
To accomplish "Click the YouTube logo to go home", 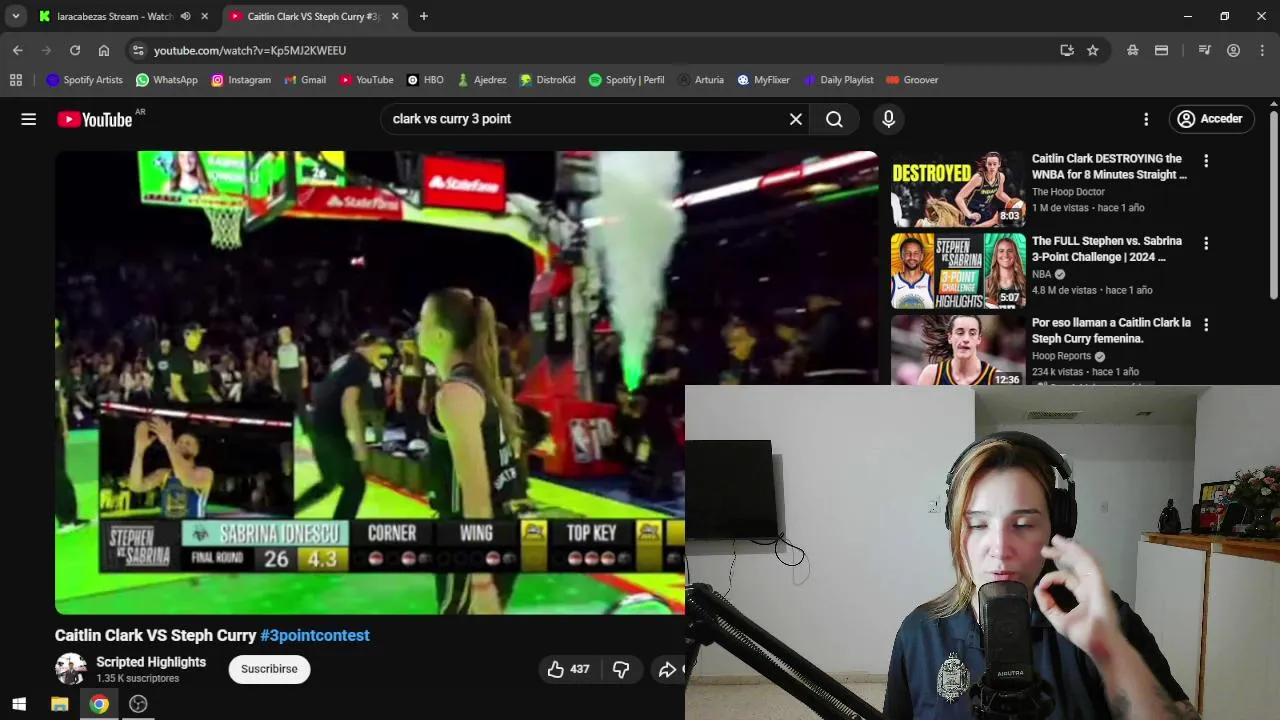I will [x=95, y=119].
